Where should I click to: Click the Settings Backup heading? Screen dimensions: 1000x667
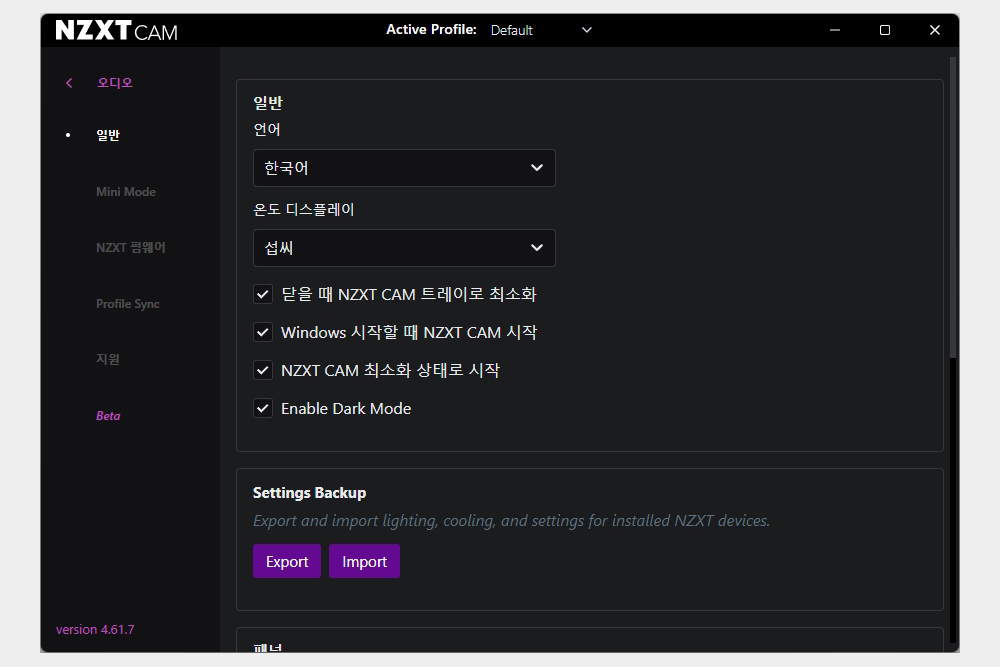pos(309,493)
